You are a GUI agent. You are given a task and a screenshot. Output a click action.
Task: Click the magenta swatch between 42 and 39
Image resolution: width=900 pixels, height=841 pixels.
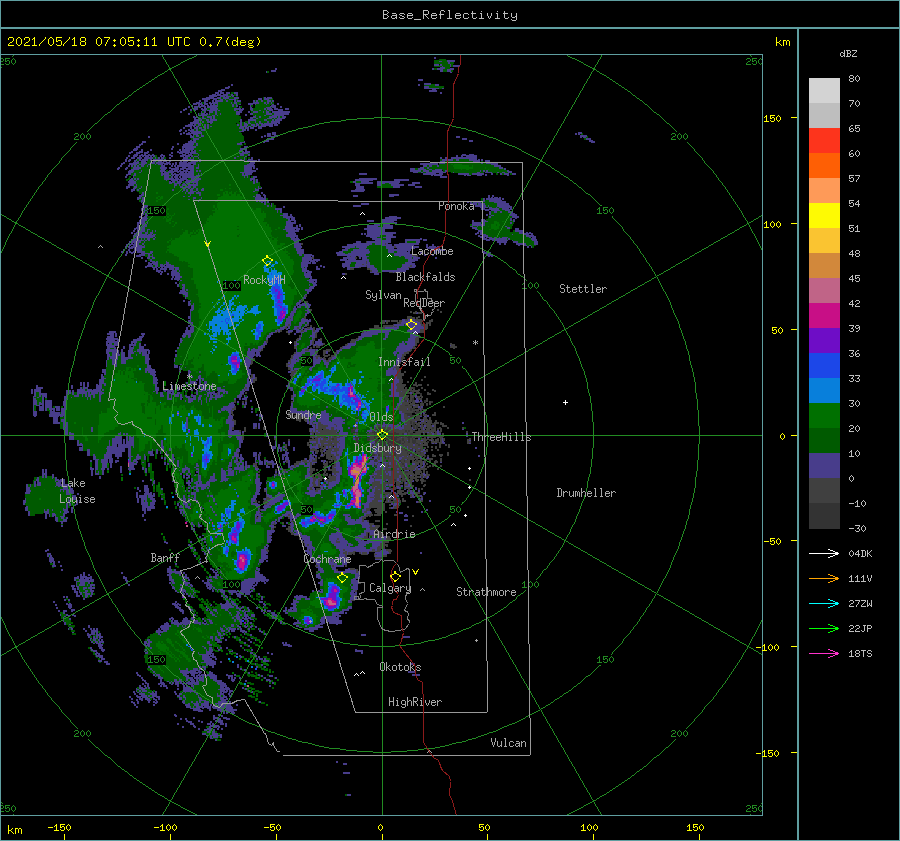[824, 316]
